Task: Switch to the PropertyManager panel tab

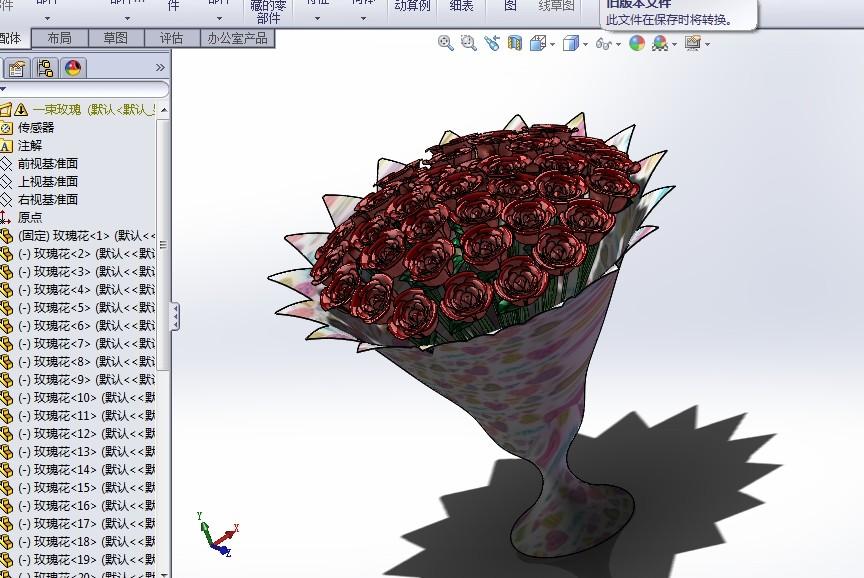Action: 17,68
